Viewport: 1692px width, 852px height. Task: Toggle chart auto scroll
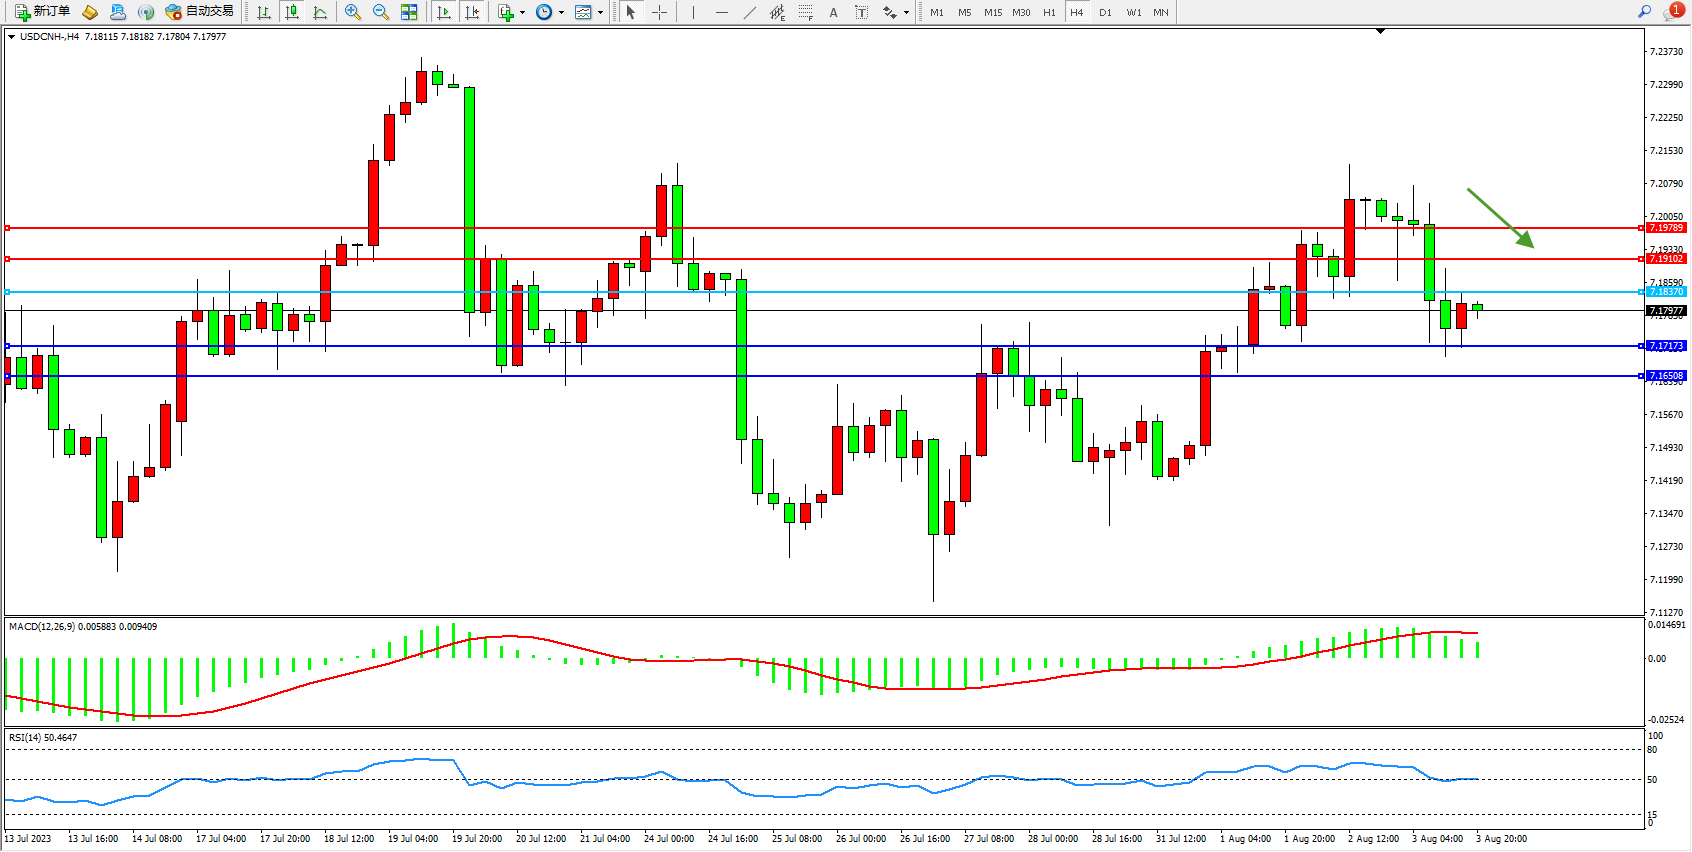tap(444, 12)
